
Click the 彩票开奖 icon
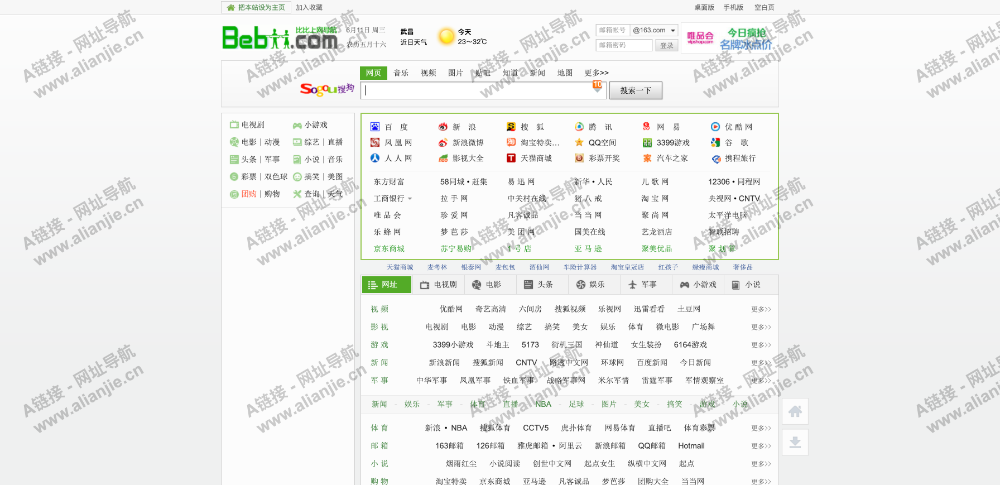579,158
